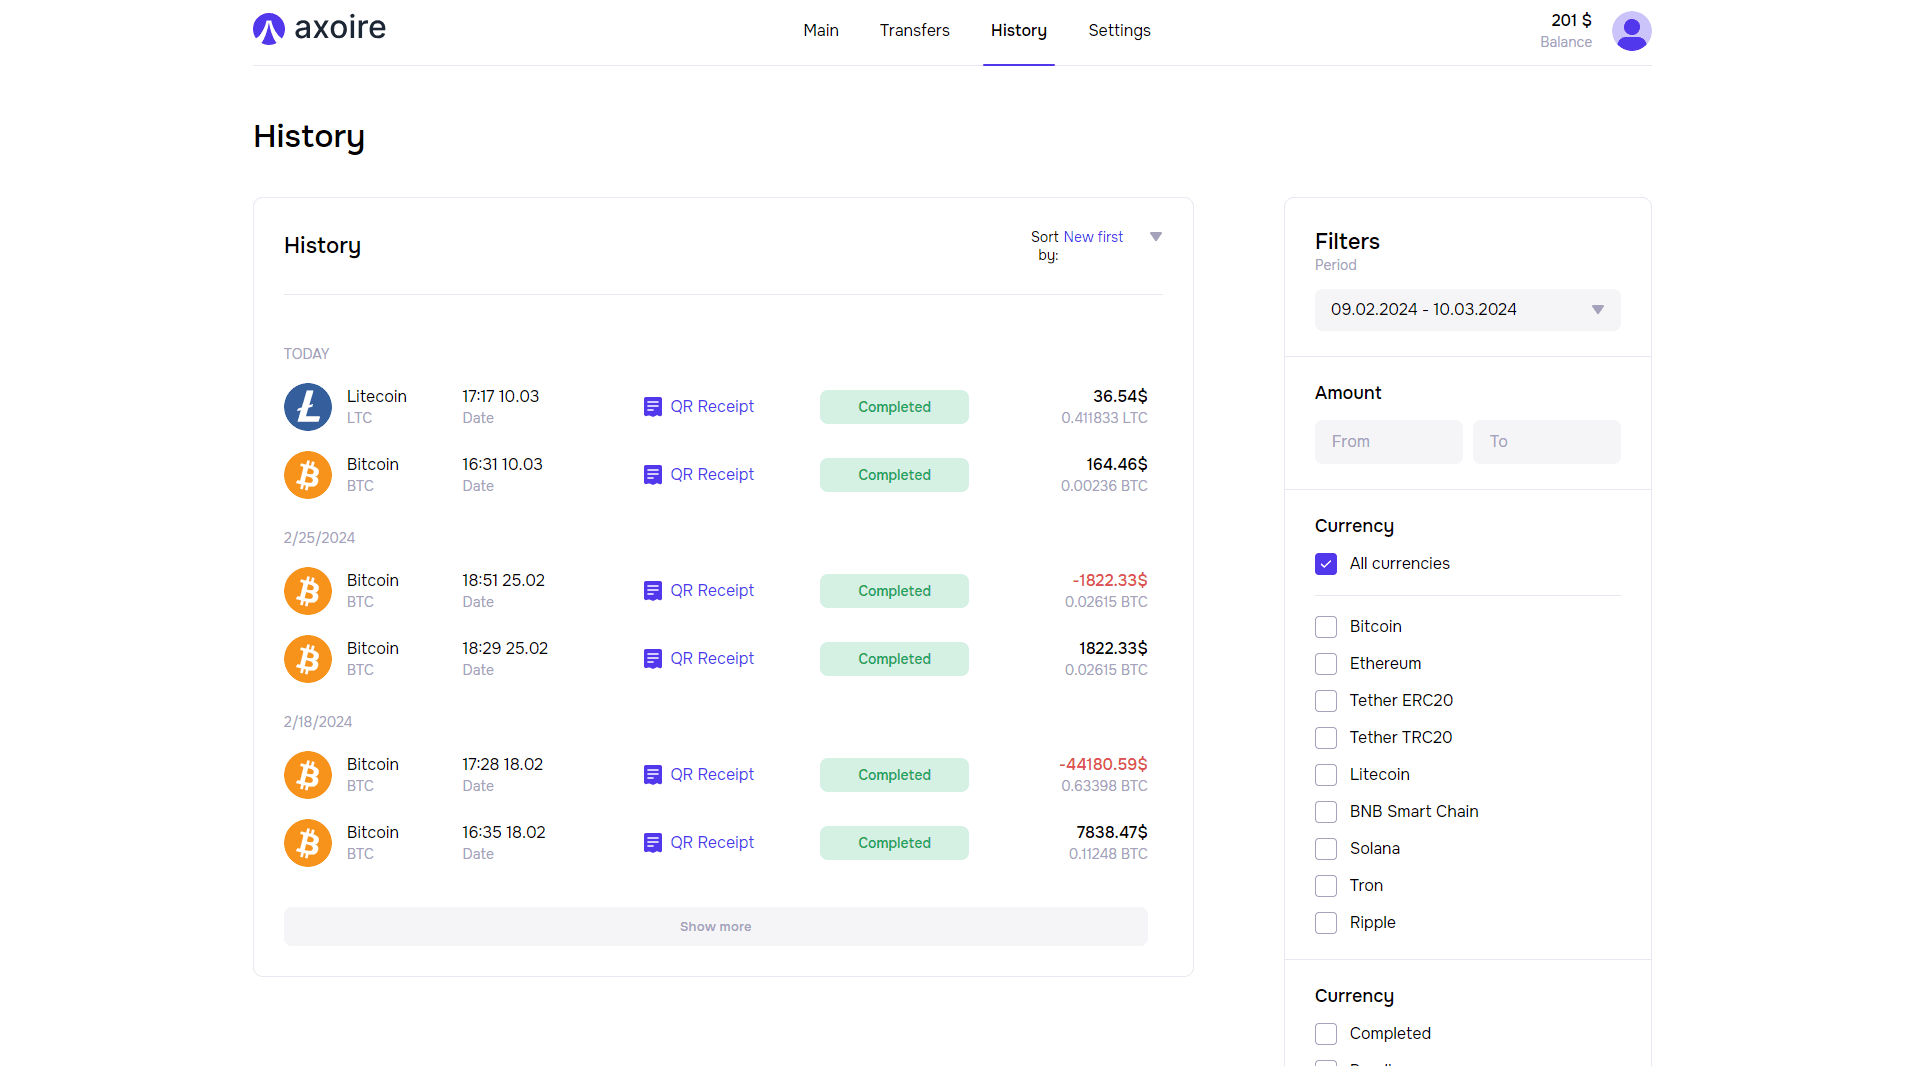Click the 0.00236 BTC value
The width and height of the screenshot is (1908, 1066).
(1104, 486)
